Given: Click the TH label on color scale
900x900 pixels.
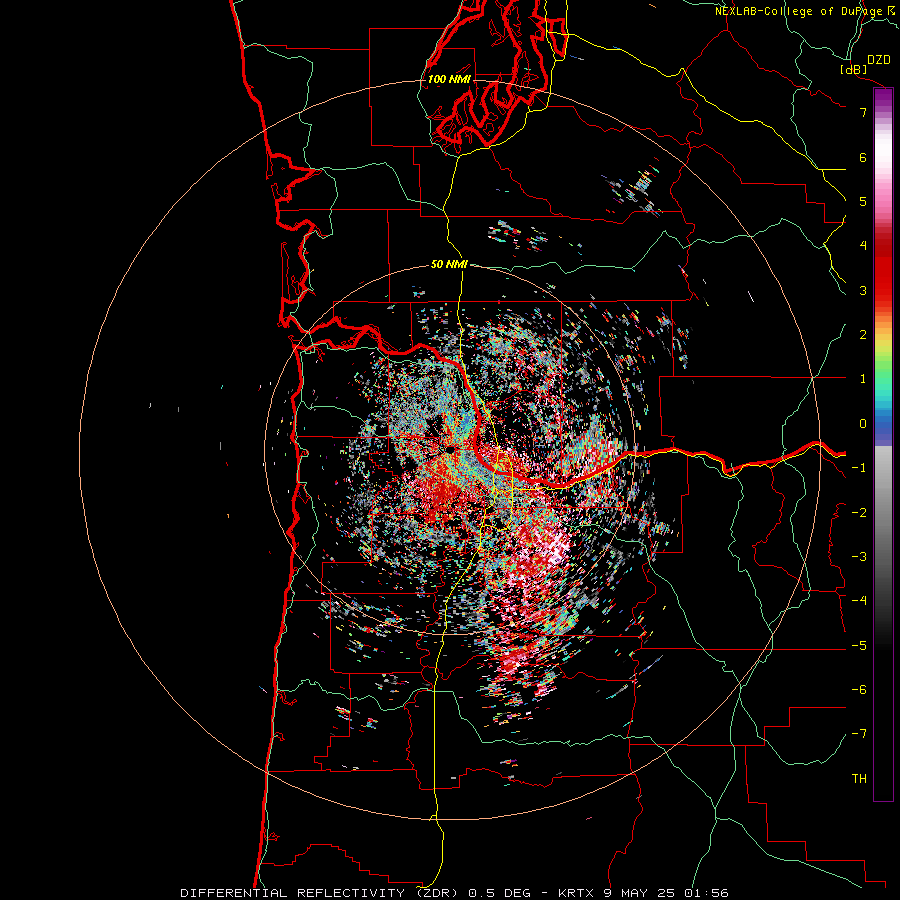Looking at the screenshot, I should pyautogui.click(x=859, y=779).
